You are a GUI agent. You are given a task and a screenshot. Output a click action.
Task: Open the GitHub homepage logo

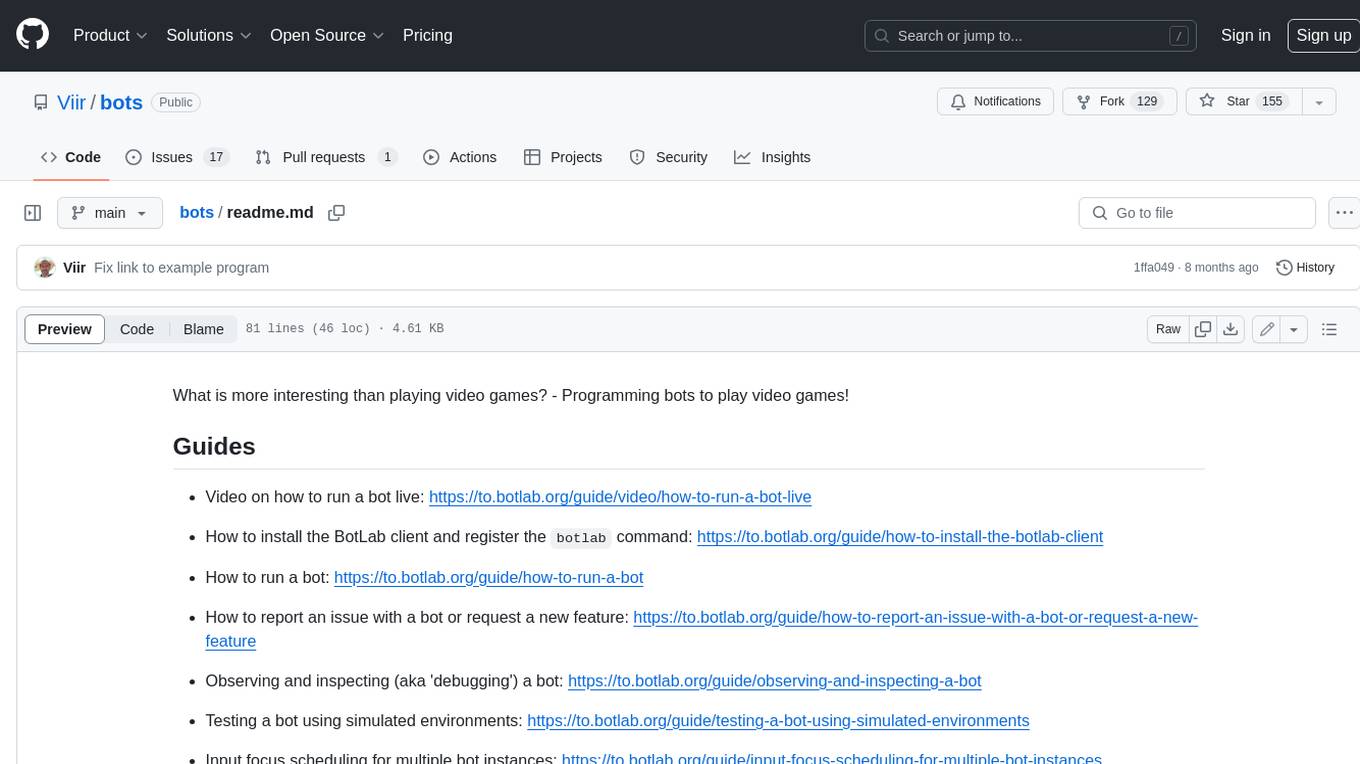[x=32, y=35]
